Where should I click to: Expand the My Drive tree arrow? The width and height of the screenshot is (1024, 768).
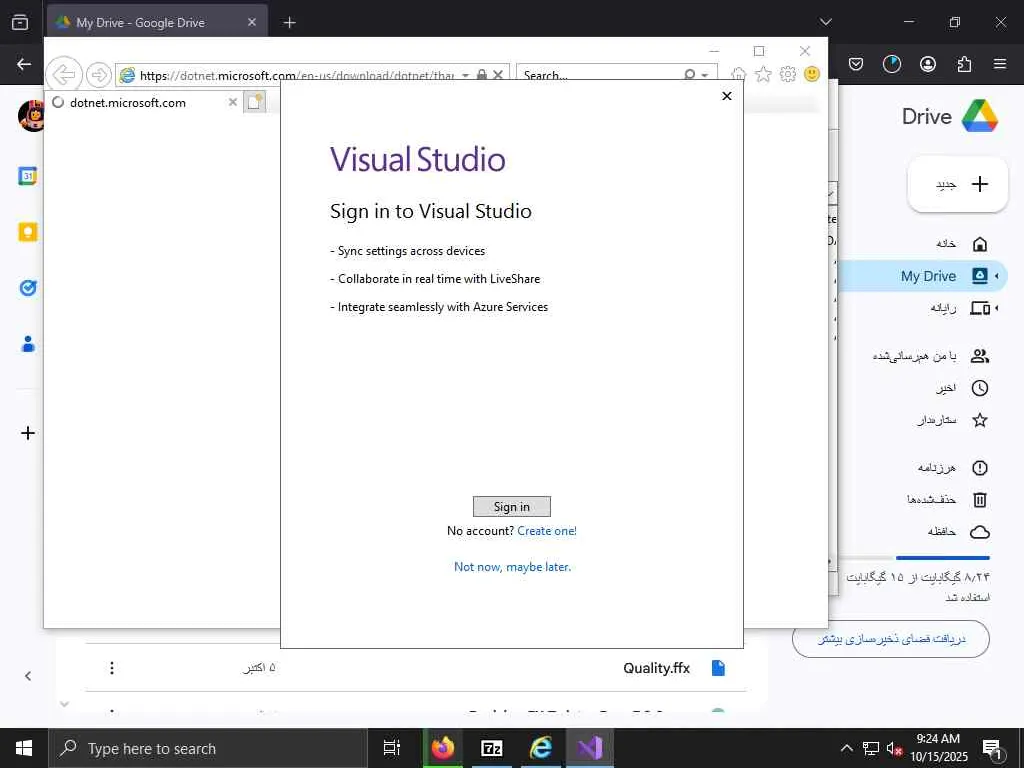[997, 276]
